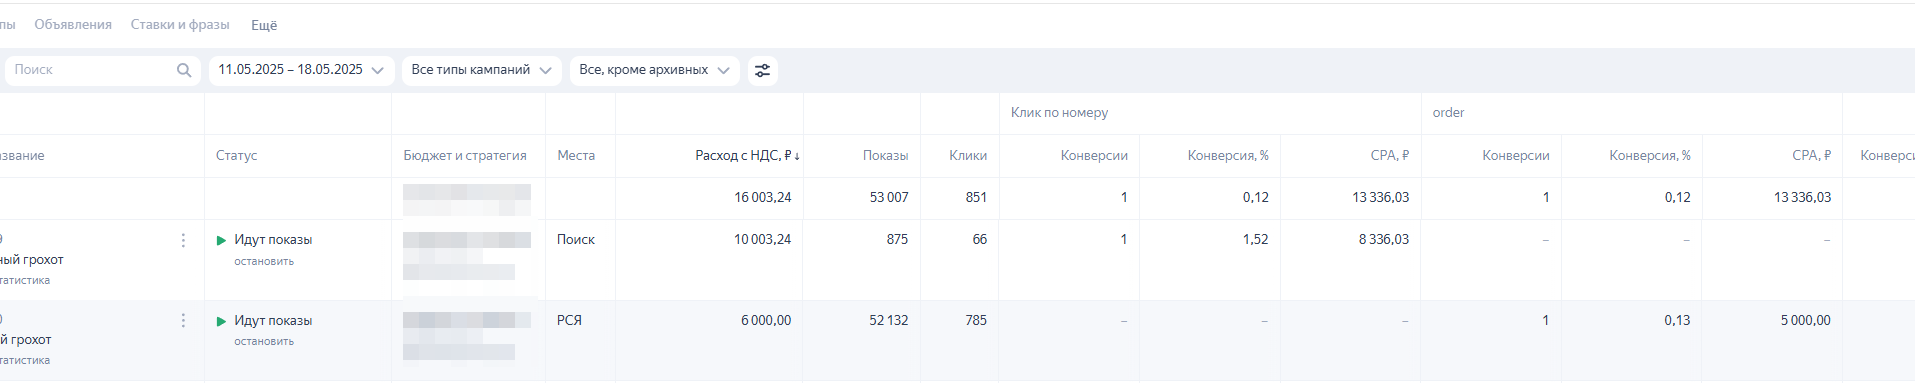Expand the Все, кроме архивных filter

click(654, 70)
